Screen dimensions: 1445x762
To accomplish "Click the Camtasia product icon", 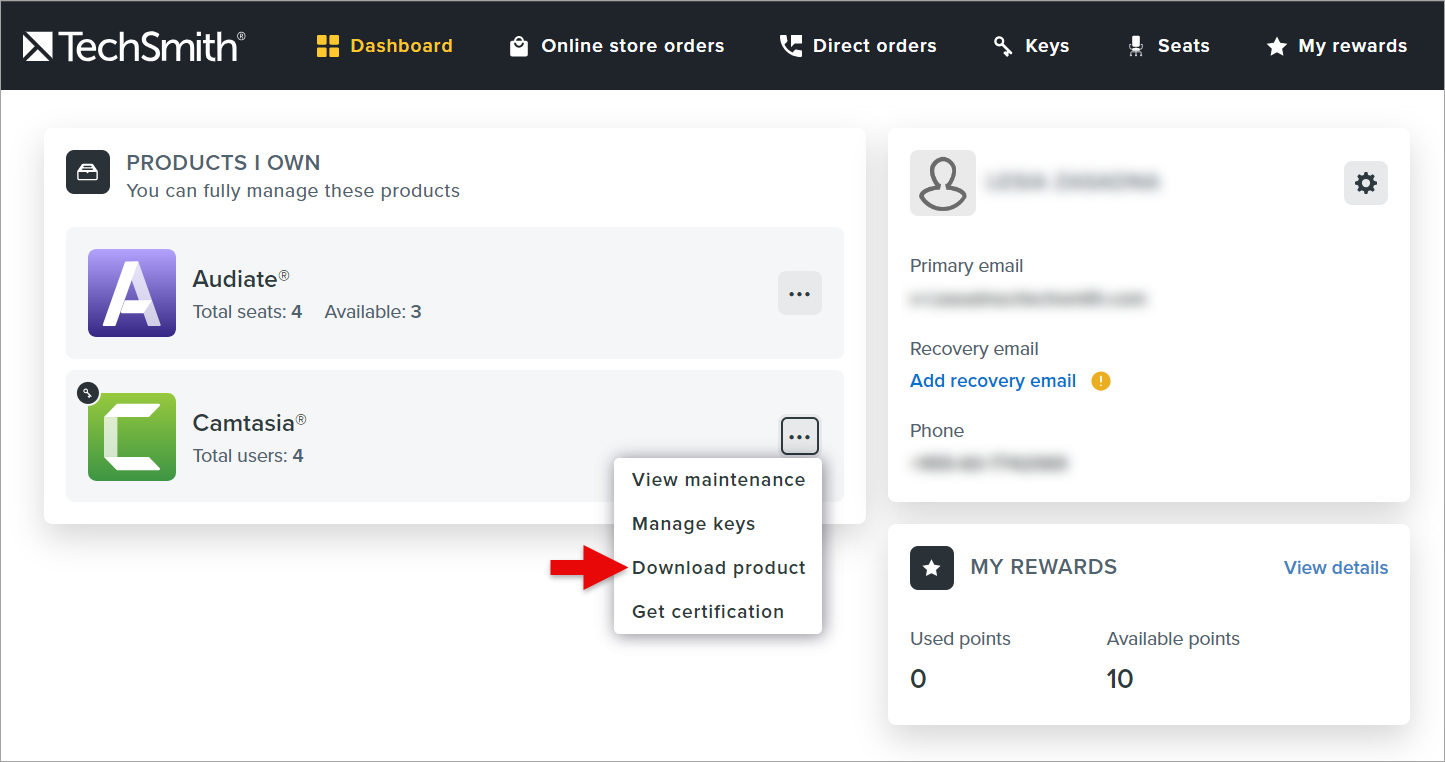I will tap(131, 437).
